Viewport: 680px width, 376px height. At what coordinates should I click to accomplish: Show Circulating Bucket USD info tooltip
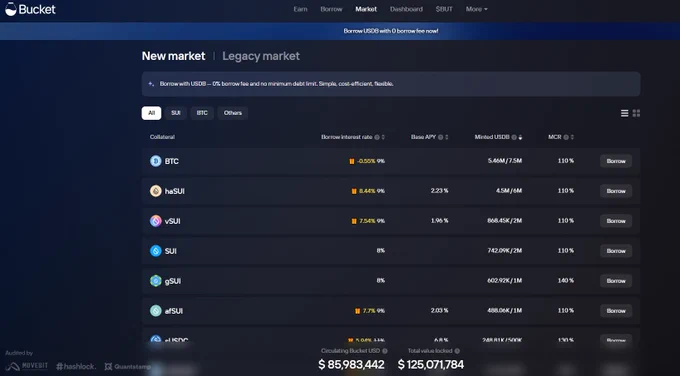[385, 351]
